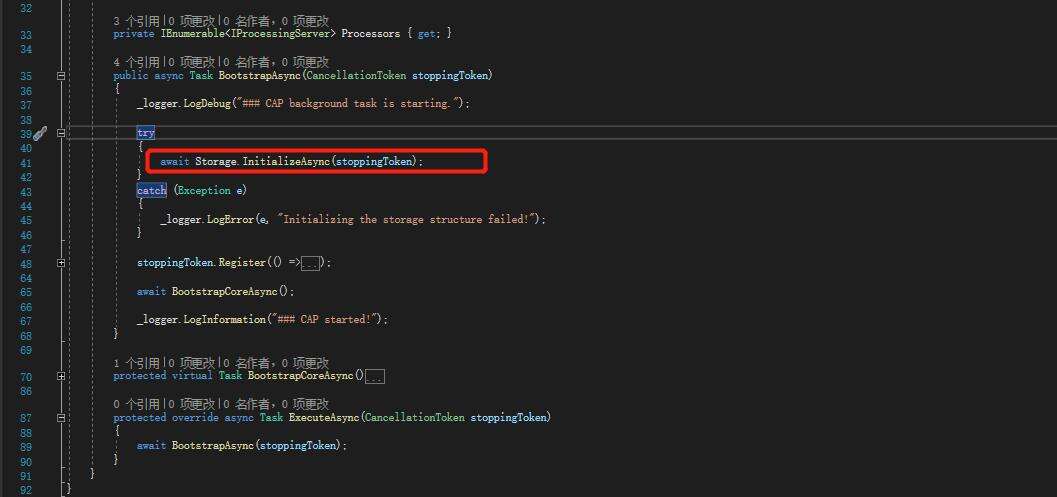Viewport: 1057px width, 497px height.
Task: Click the highlighted 'try' keyword
Action: [x=146, y=133]
